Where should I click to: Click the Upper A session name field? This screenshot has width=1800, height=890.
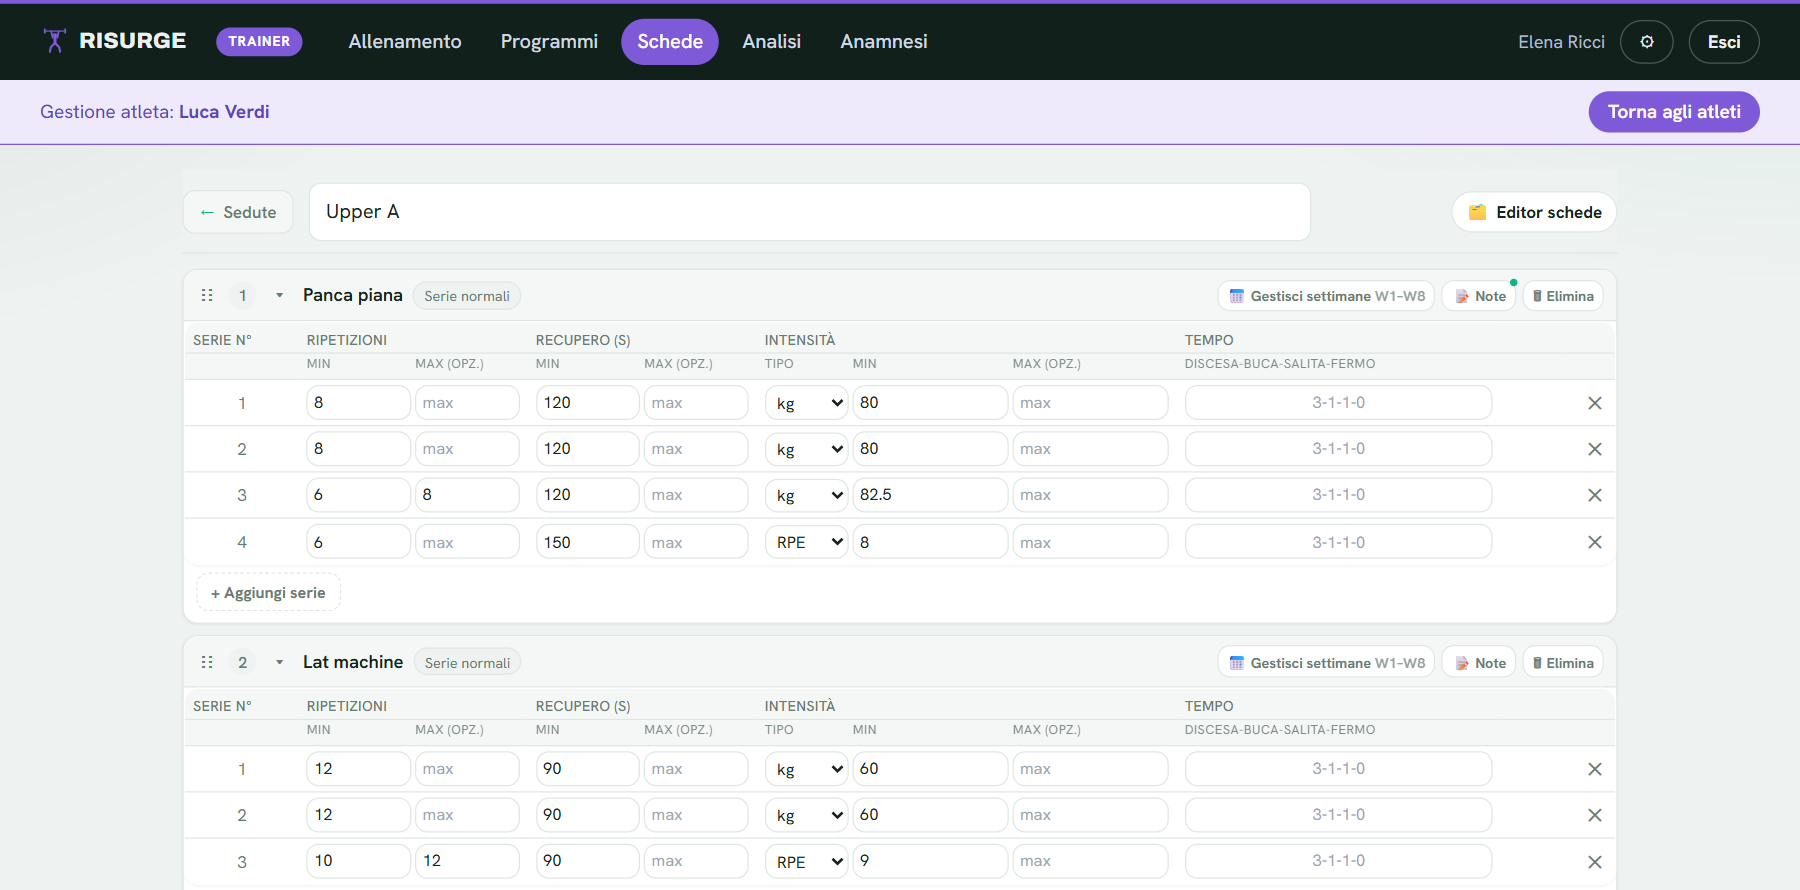(x=810, y=212)
